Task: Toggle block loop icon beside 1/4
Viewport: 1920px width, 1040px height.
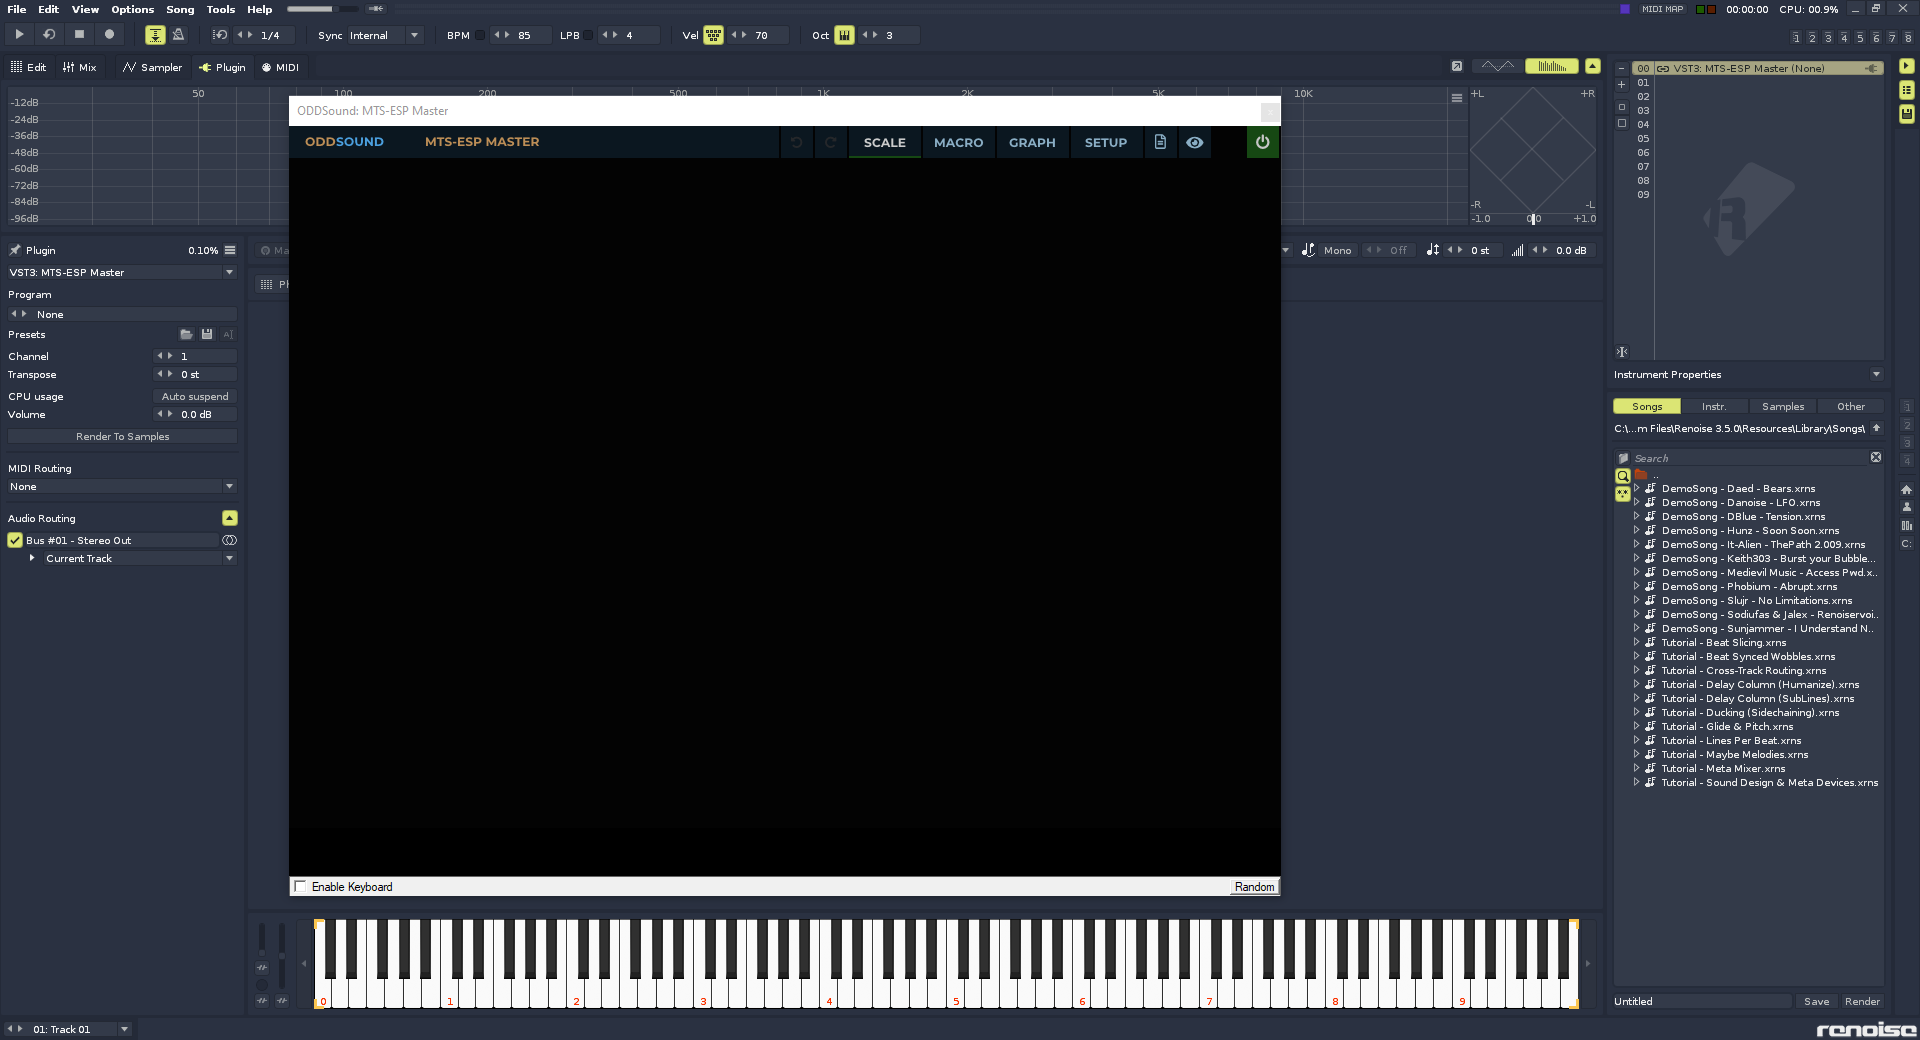Action: [220, 35]
